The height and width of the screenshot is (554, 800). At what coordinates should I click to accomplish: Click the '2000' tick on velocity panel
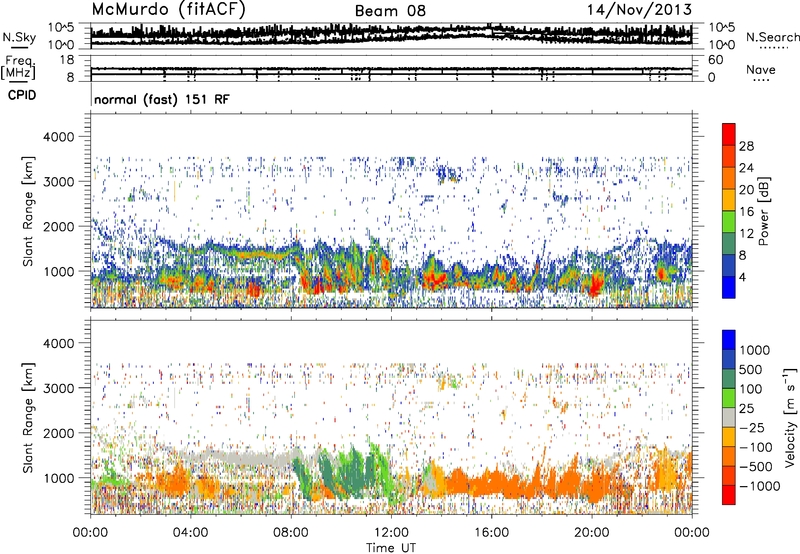(x=59, y=433)
